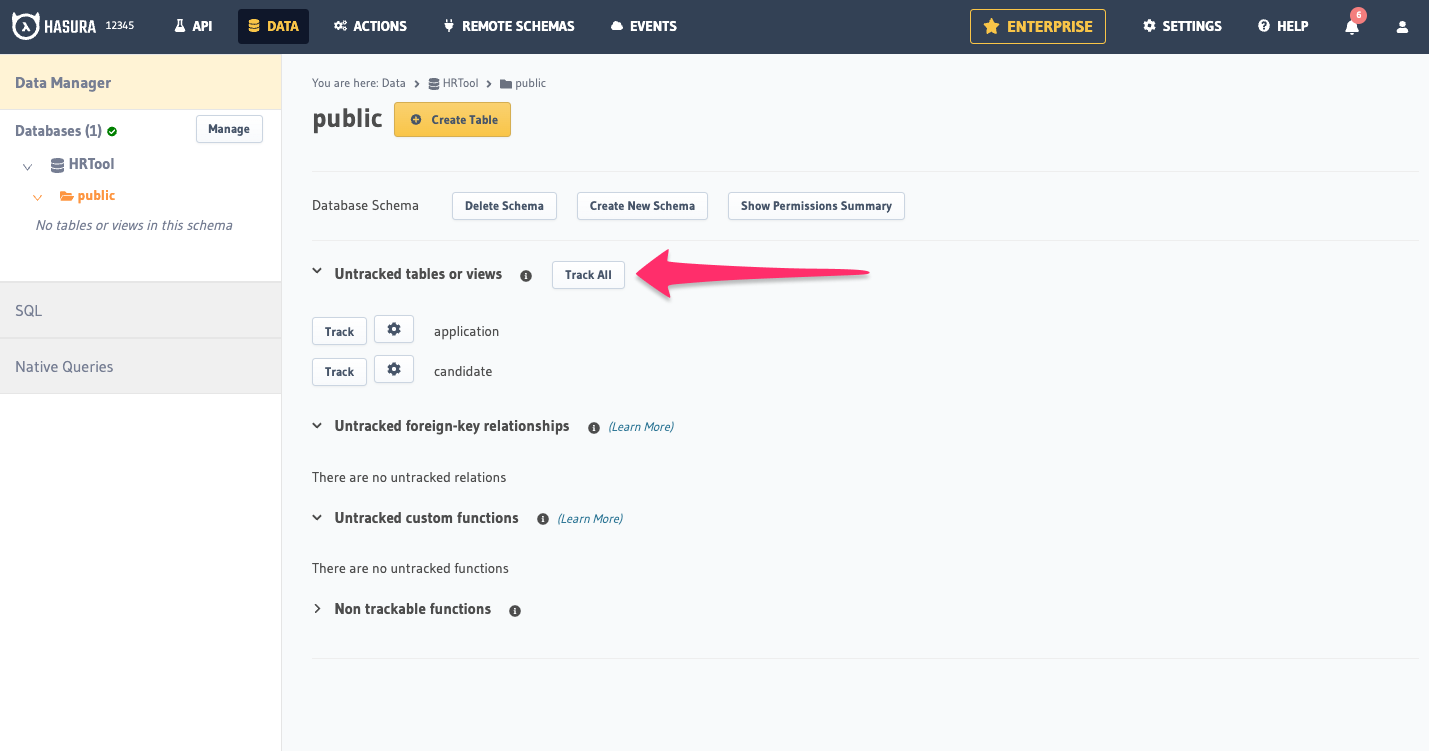Open Learn More link for foreign-key relationships

(x=641, y=427)
